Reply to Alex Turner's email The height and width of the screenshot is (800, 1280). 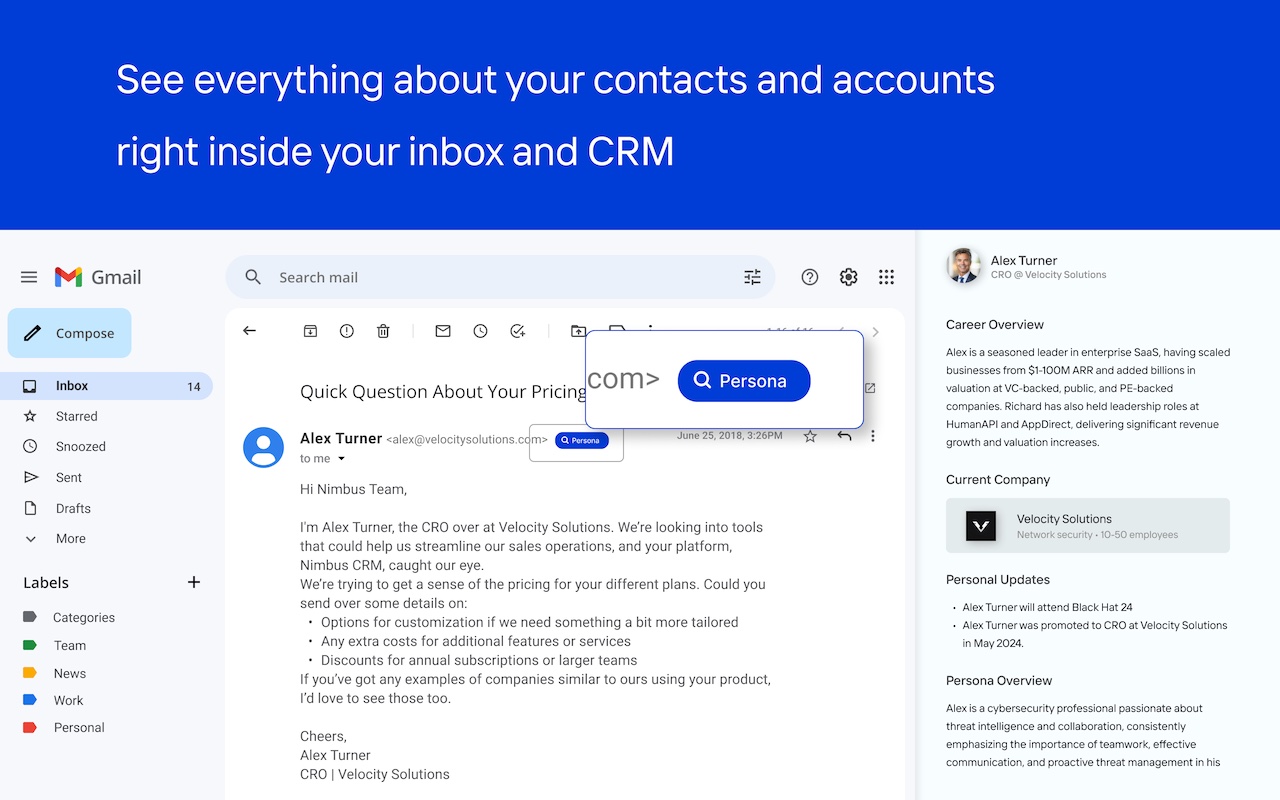[x=845, y=436]
